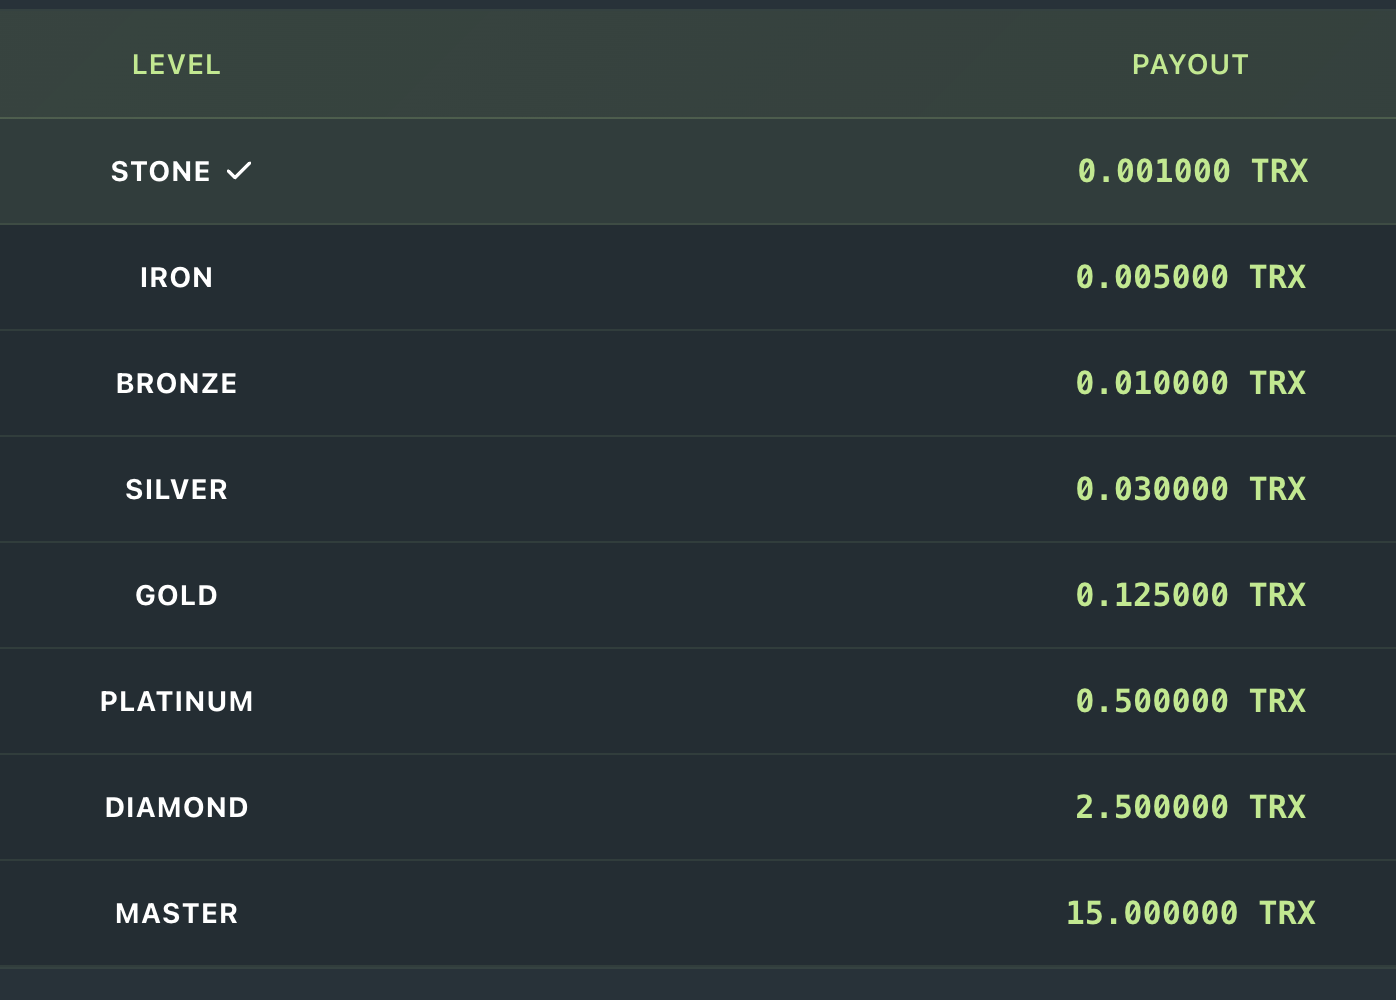The width and height of the screenshot is (1396, 1000).
Task: Click the 0.010000 TRX payout value
Action: (x=1190, y=384)
